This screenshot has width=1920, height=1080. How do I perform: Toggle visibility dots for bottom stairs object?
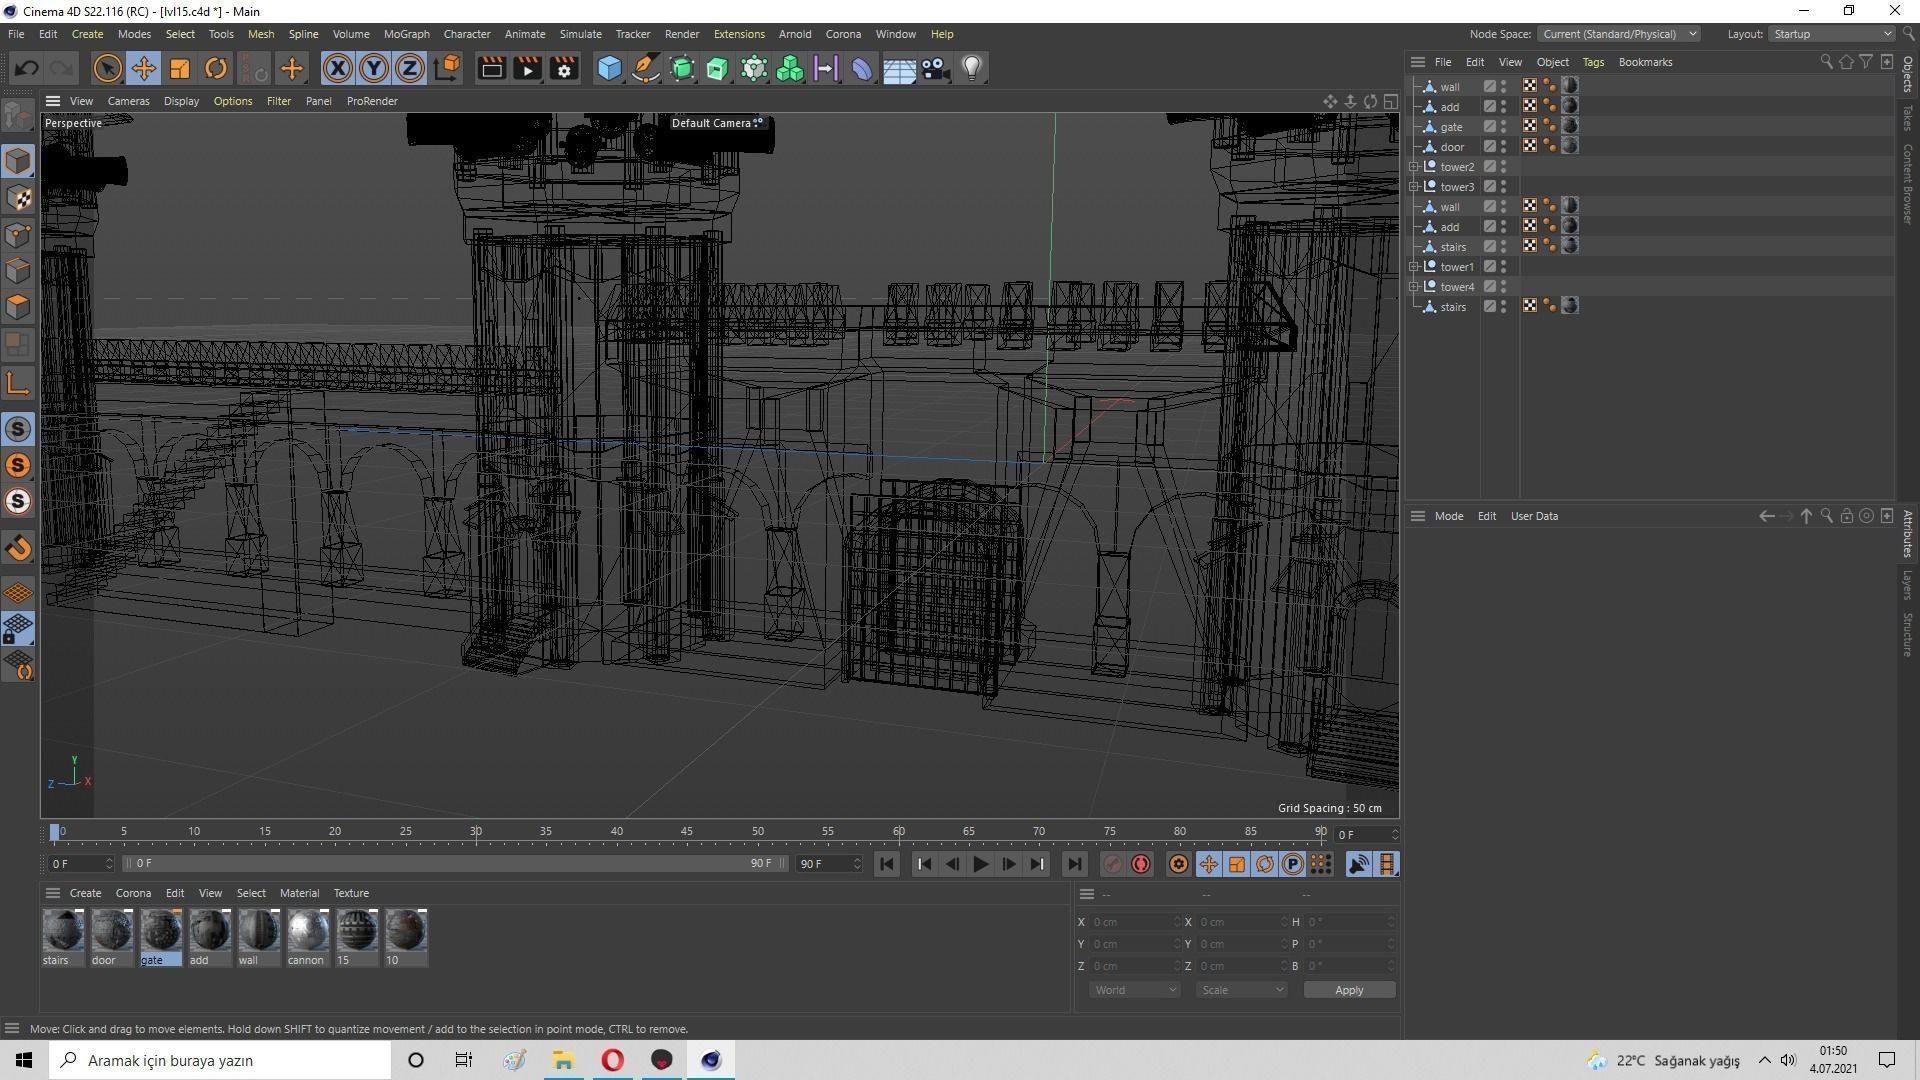click(1504, 307)
